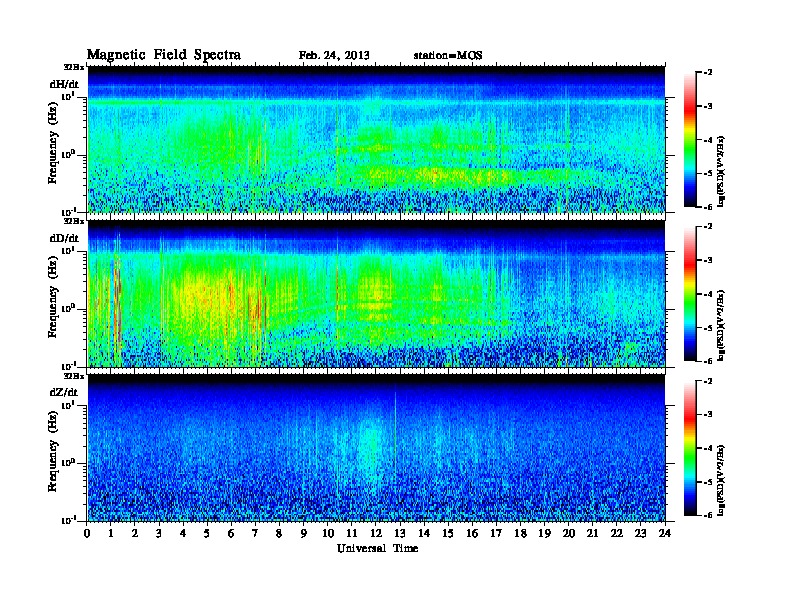Click the hour 23 tick label
The height and width of the screenshot is (612, 792).
coord(641,533)
